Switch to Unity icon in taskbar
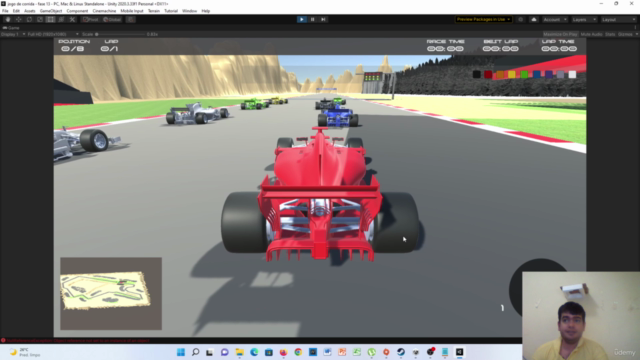This screenshot has height=360, width=640. coord(460,352)
